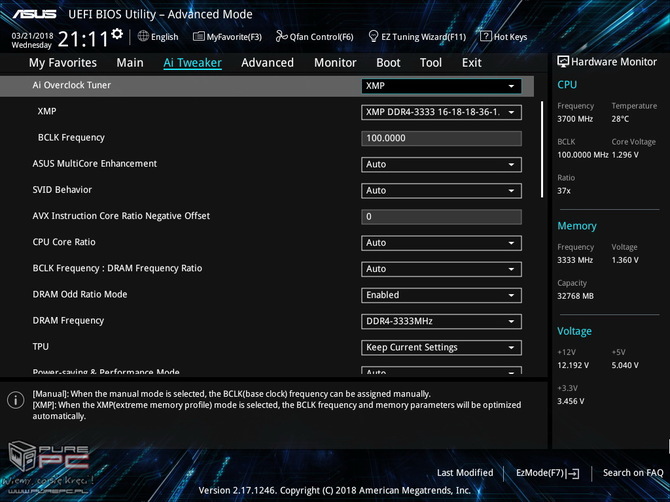Click Last Modified at the bottom
The image size is (670, 502).
465,473
